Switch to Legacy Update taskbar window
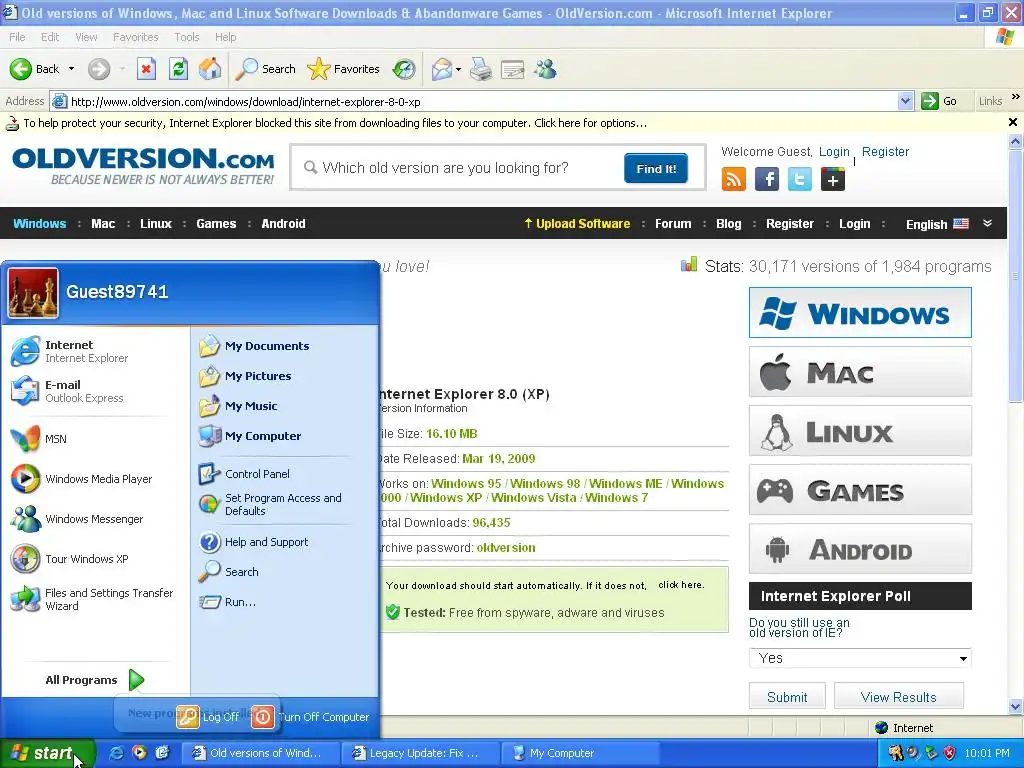Image resolution: width=1024 pixels, height=768 pixels. (421, 753)
